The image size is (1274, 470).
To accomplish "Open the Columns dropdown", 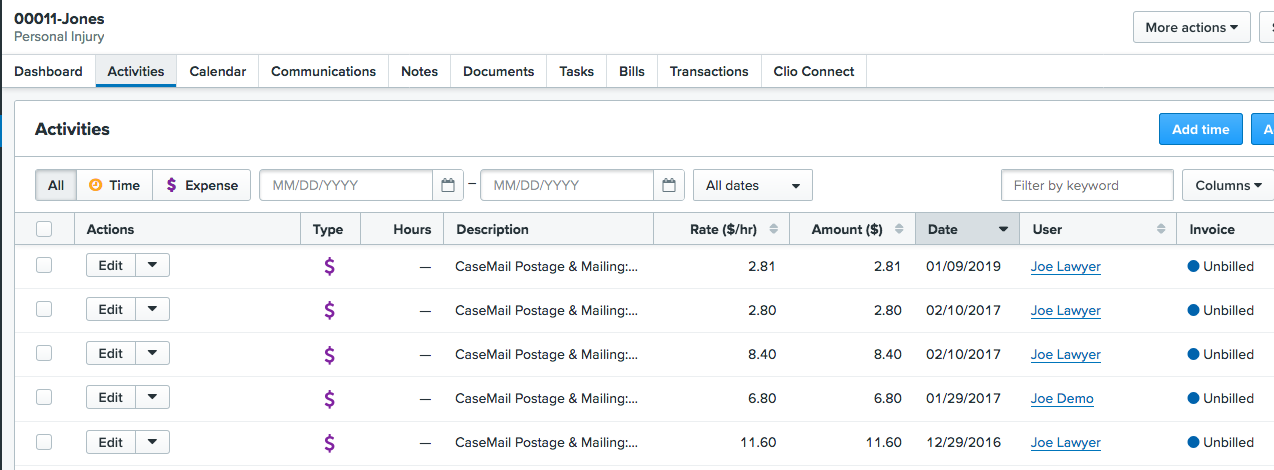I will [1229, 185].
